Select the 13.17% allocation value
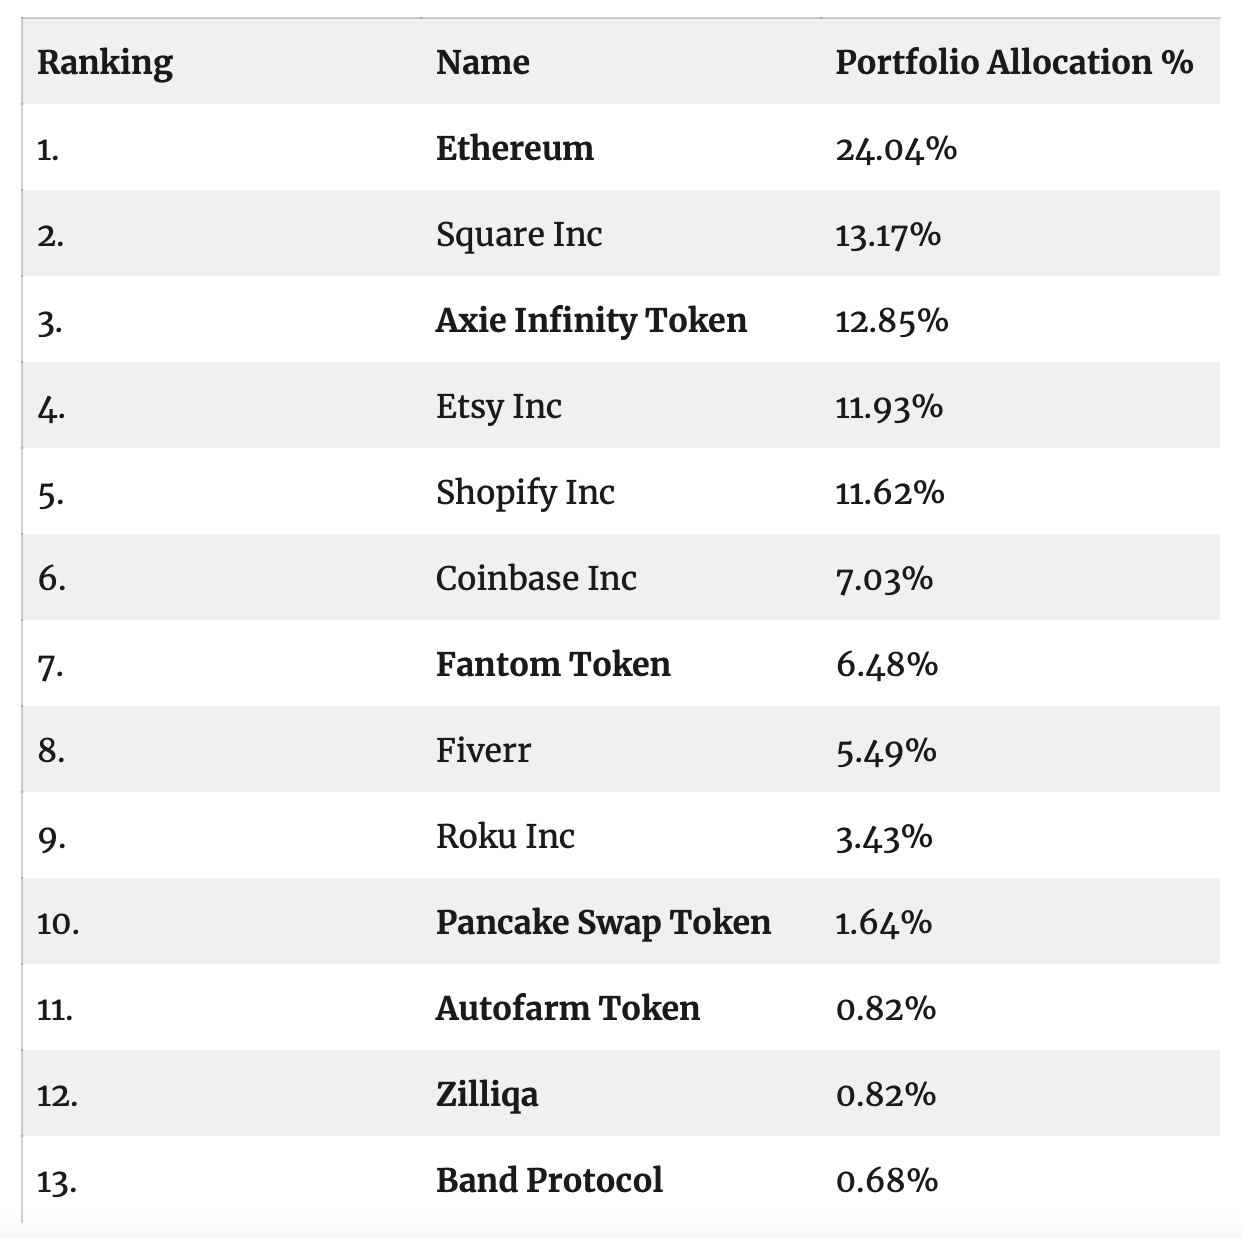This screenshot has width=1243, height=1239. click(x=888, y=235)
